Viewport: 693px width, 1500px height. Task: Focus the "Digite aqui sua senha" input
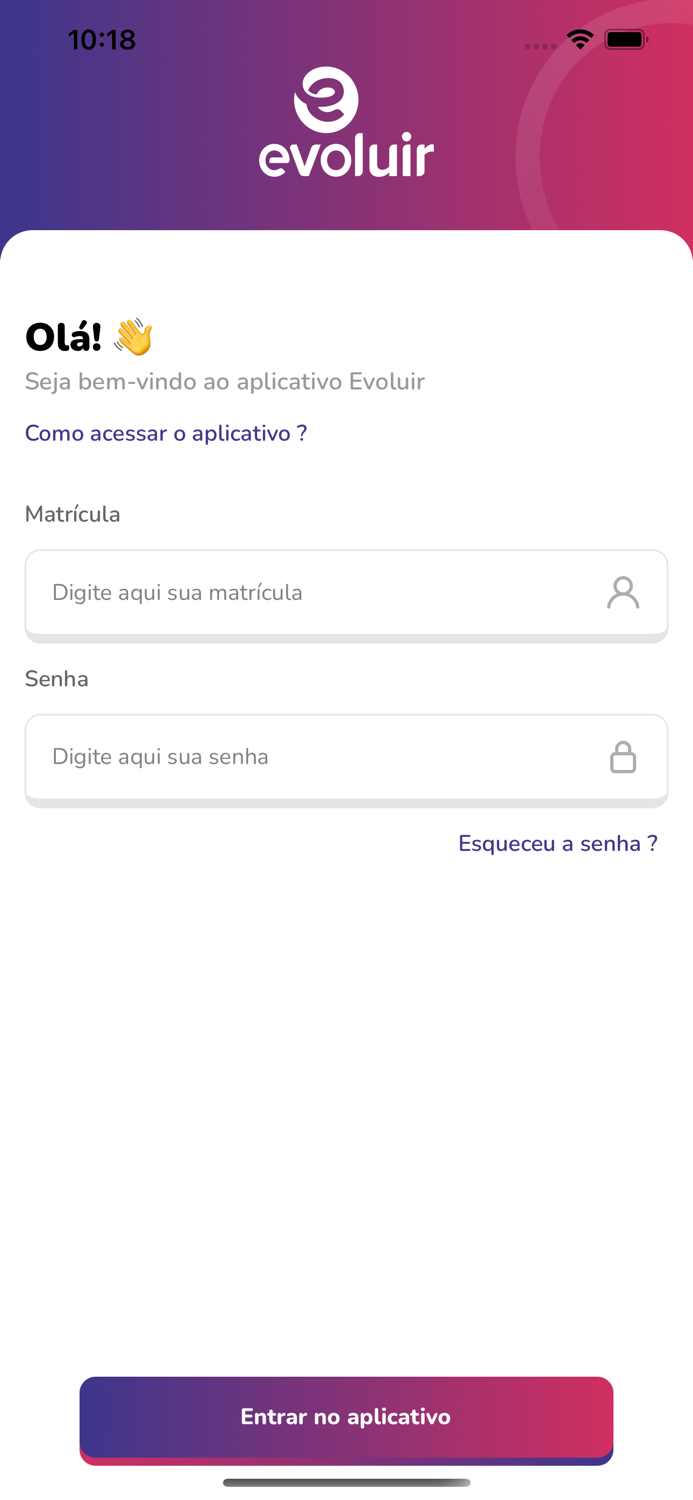(x=310, y=757)
